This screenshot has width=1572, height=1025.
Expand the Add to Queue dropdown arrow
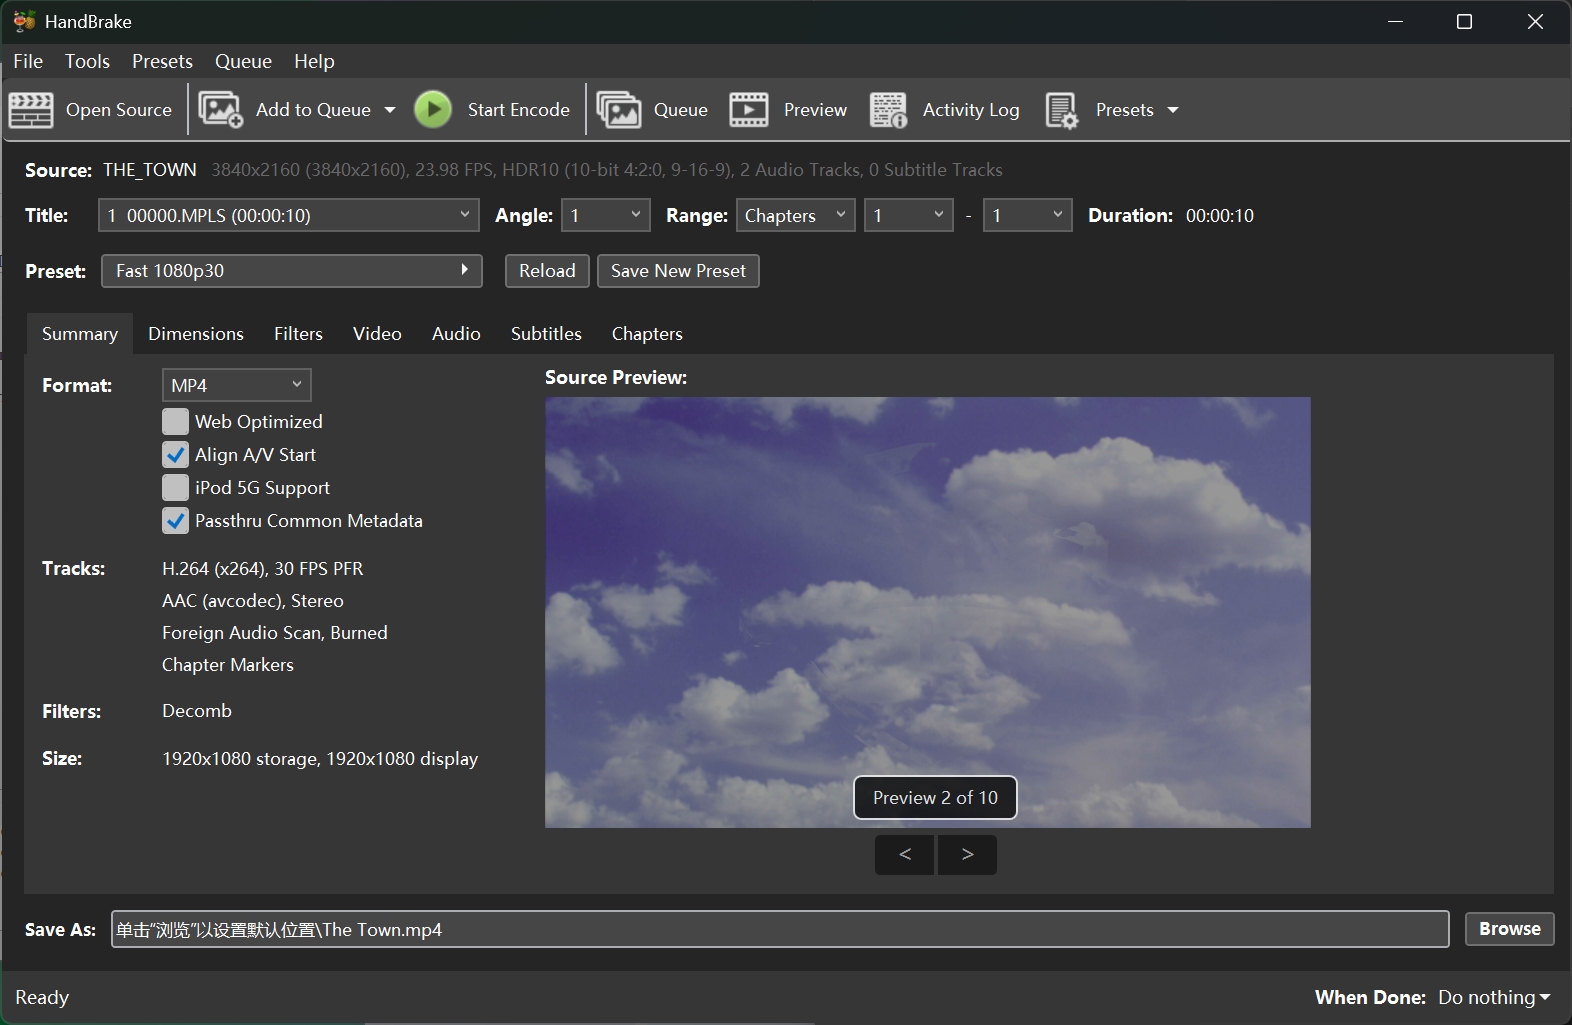point(390,110)
